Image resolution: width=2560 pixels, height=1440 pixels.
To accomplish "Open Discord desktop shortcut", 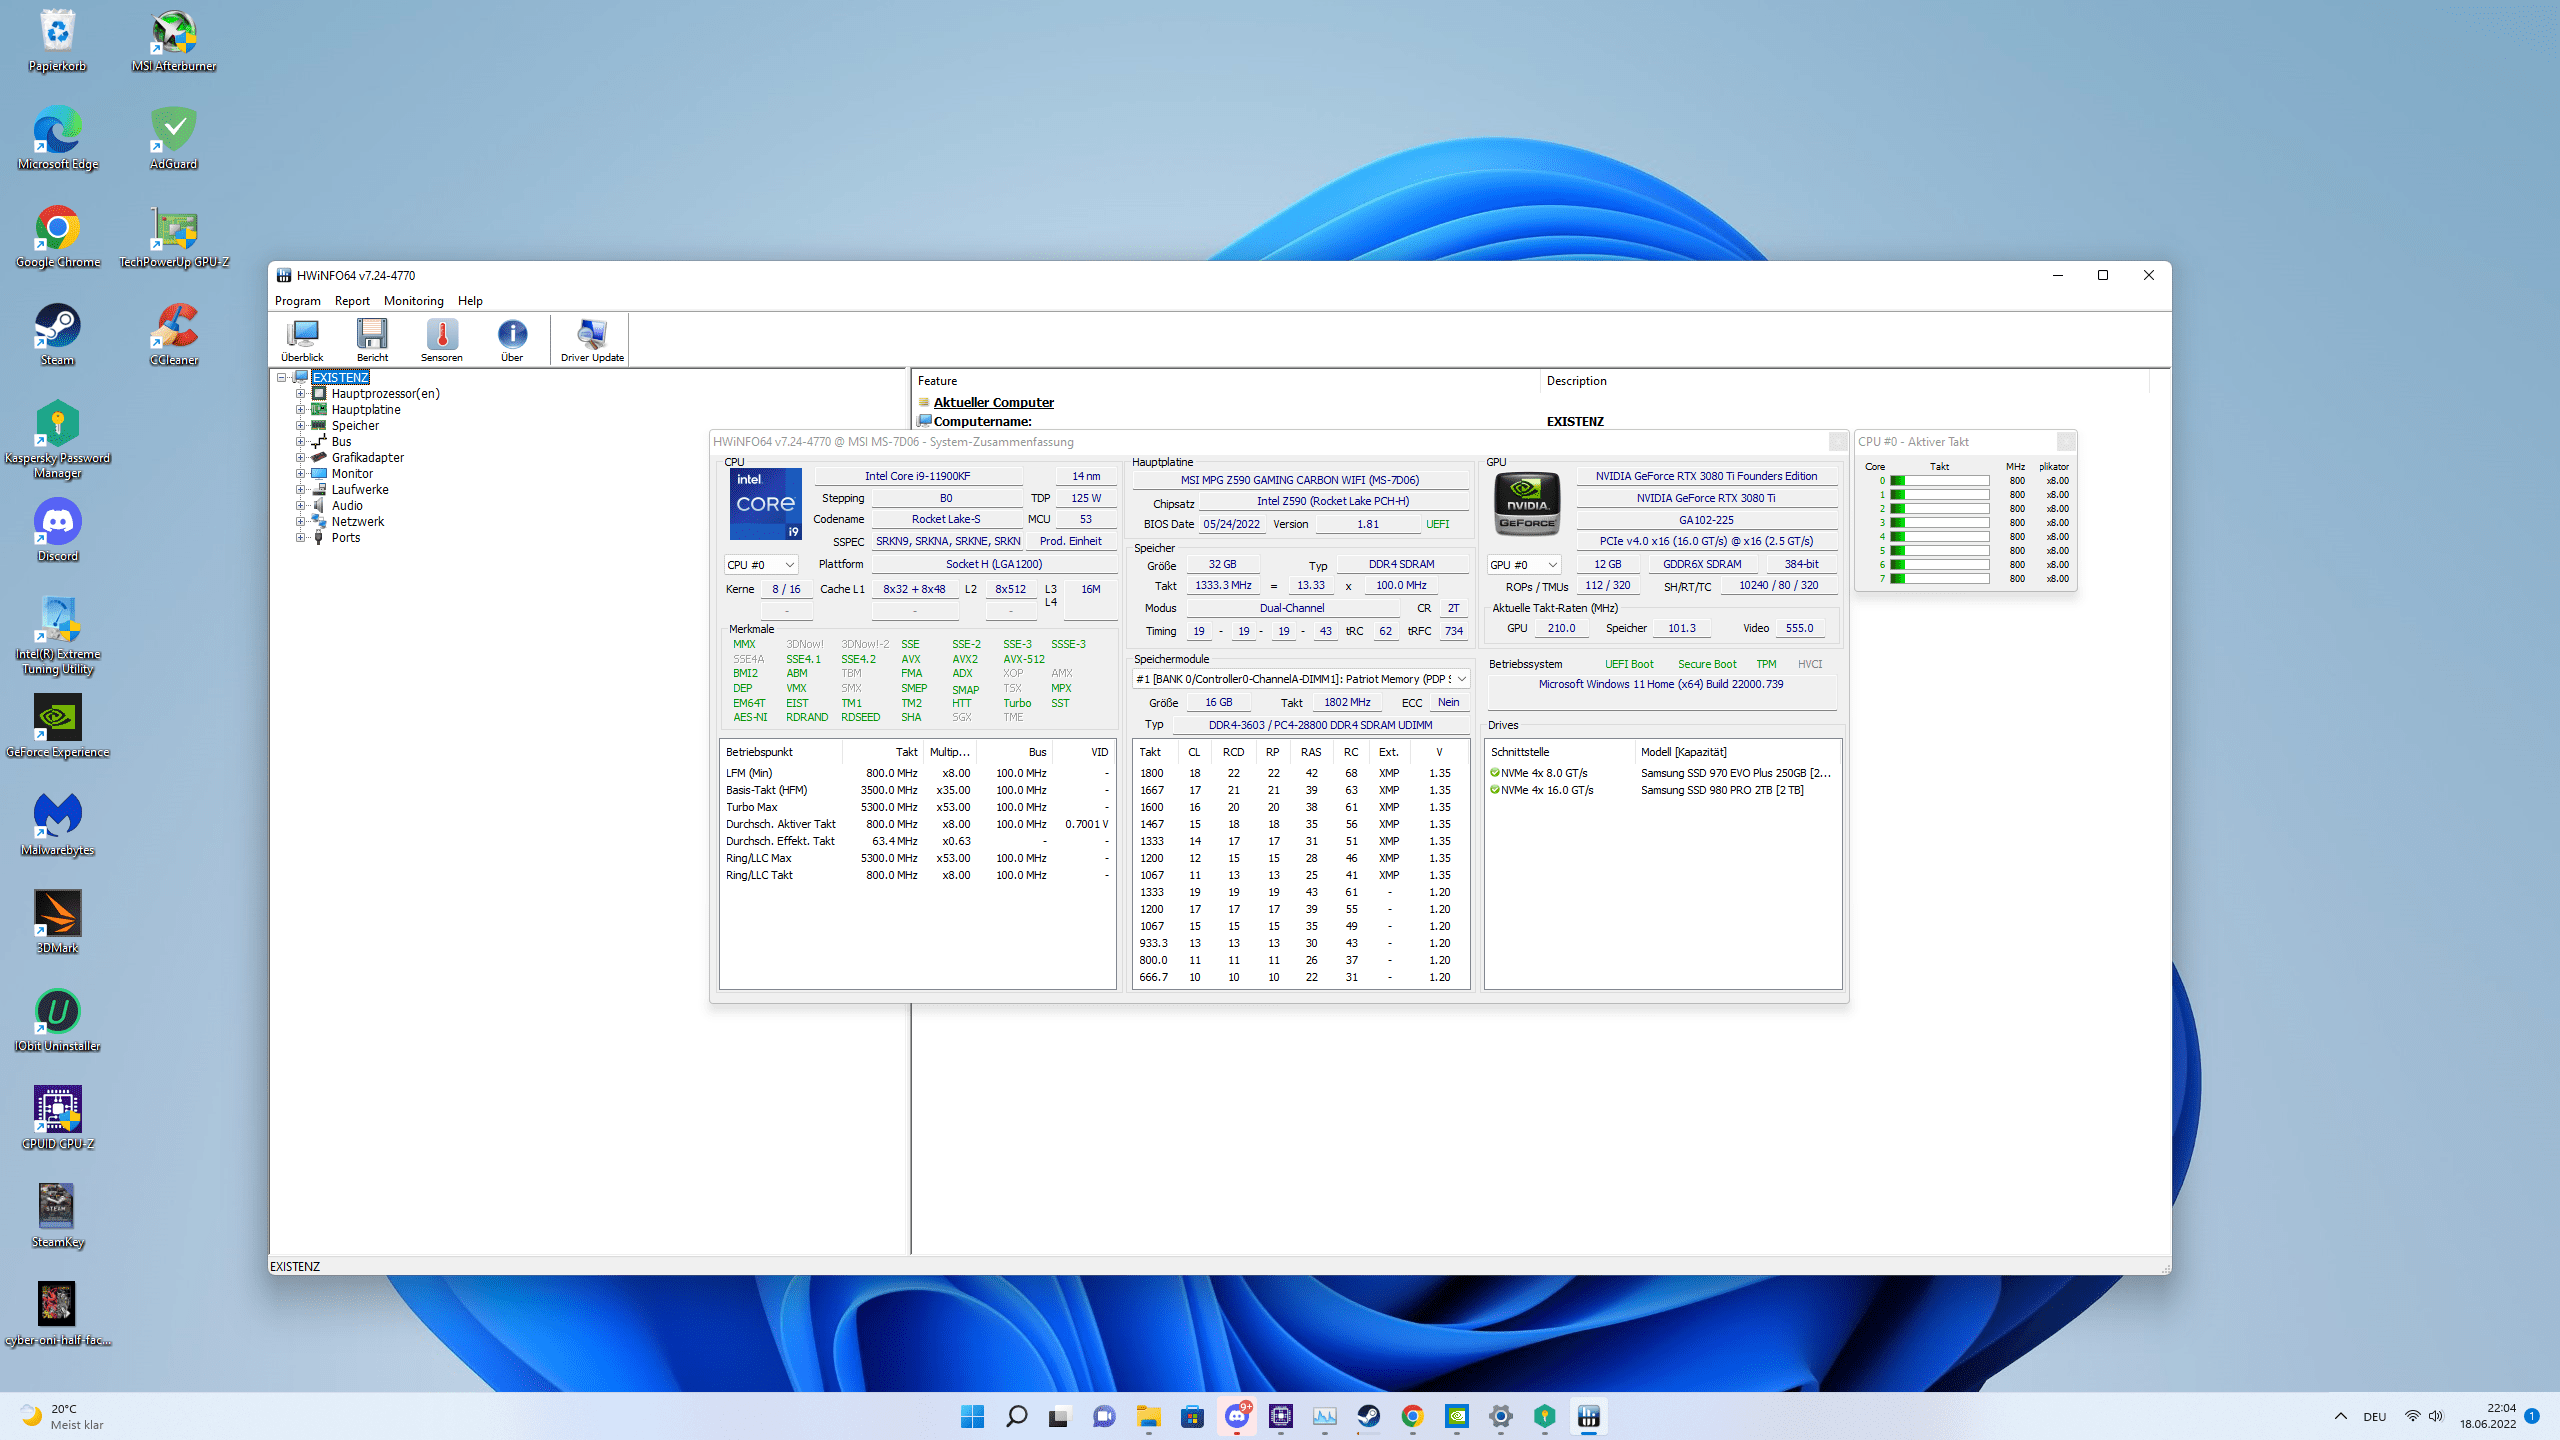I will pos(58,531).
